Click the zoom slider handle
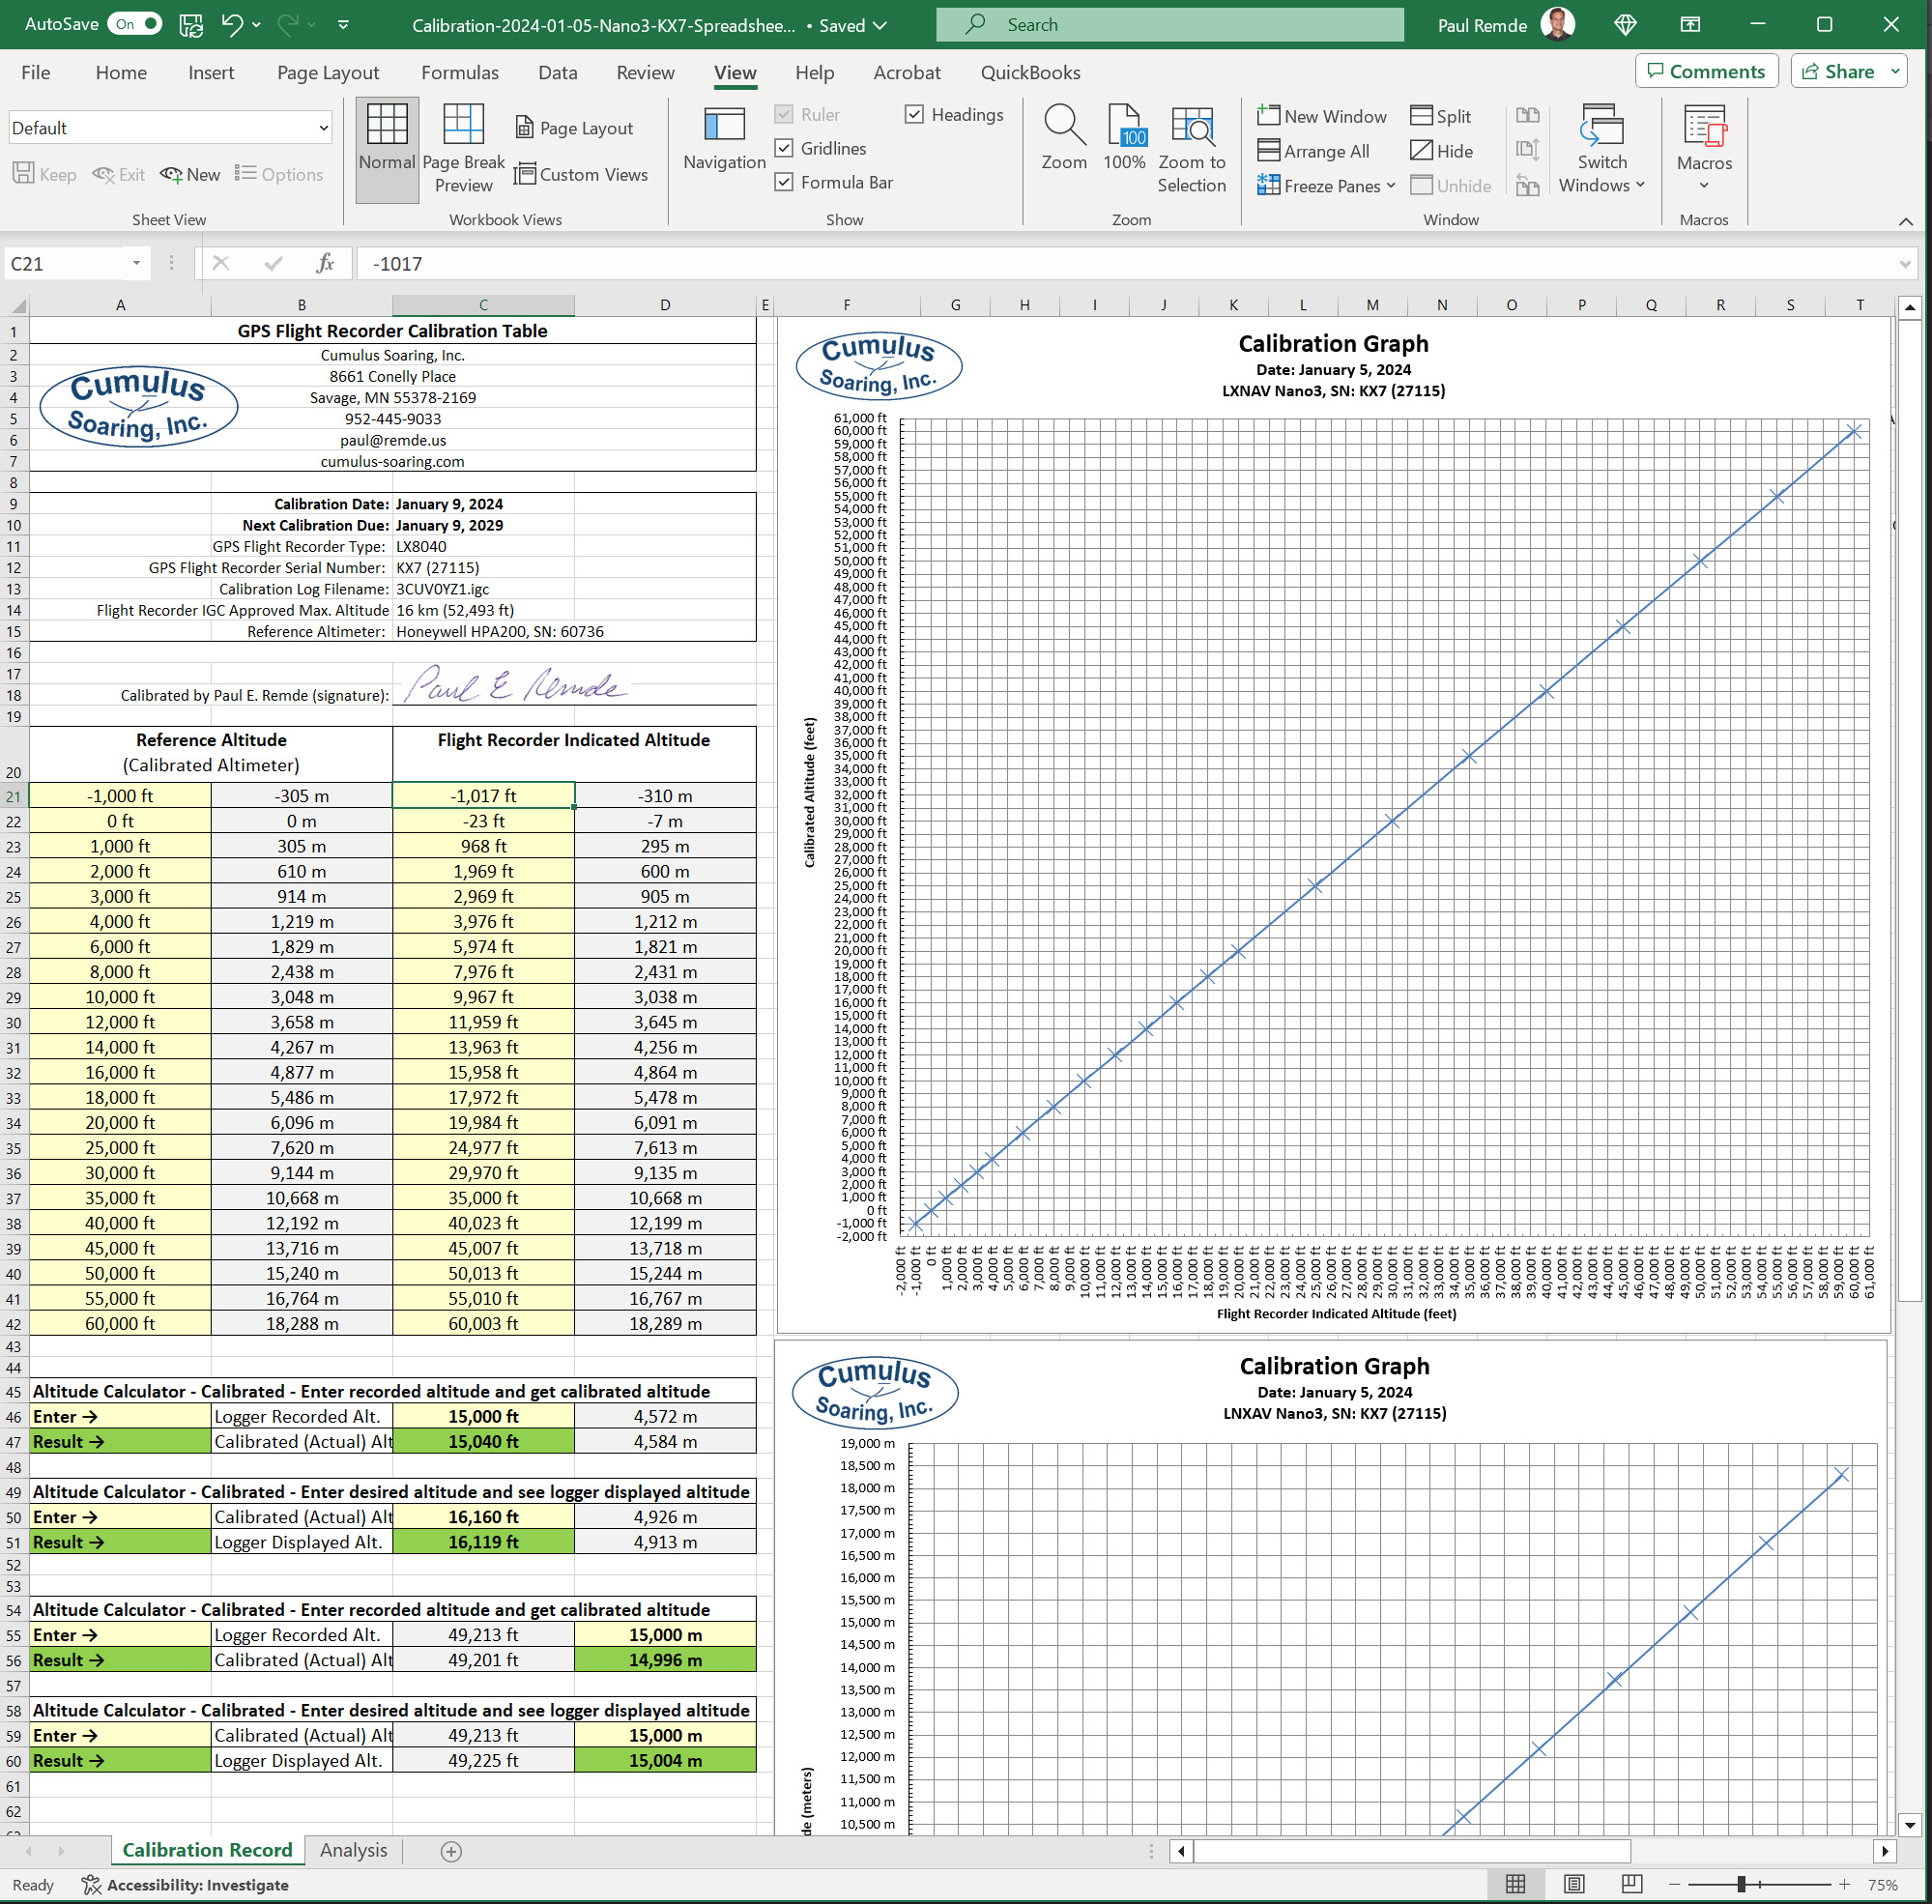Viewport: 1932px width, 1904px height. (x=1741, y=1884)
